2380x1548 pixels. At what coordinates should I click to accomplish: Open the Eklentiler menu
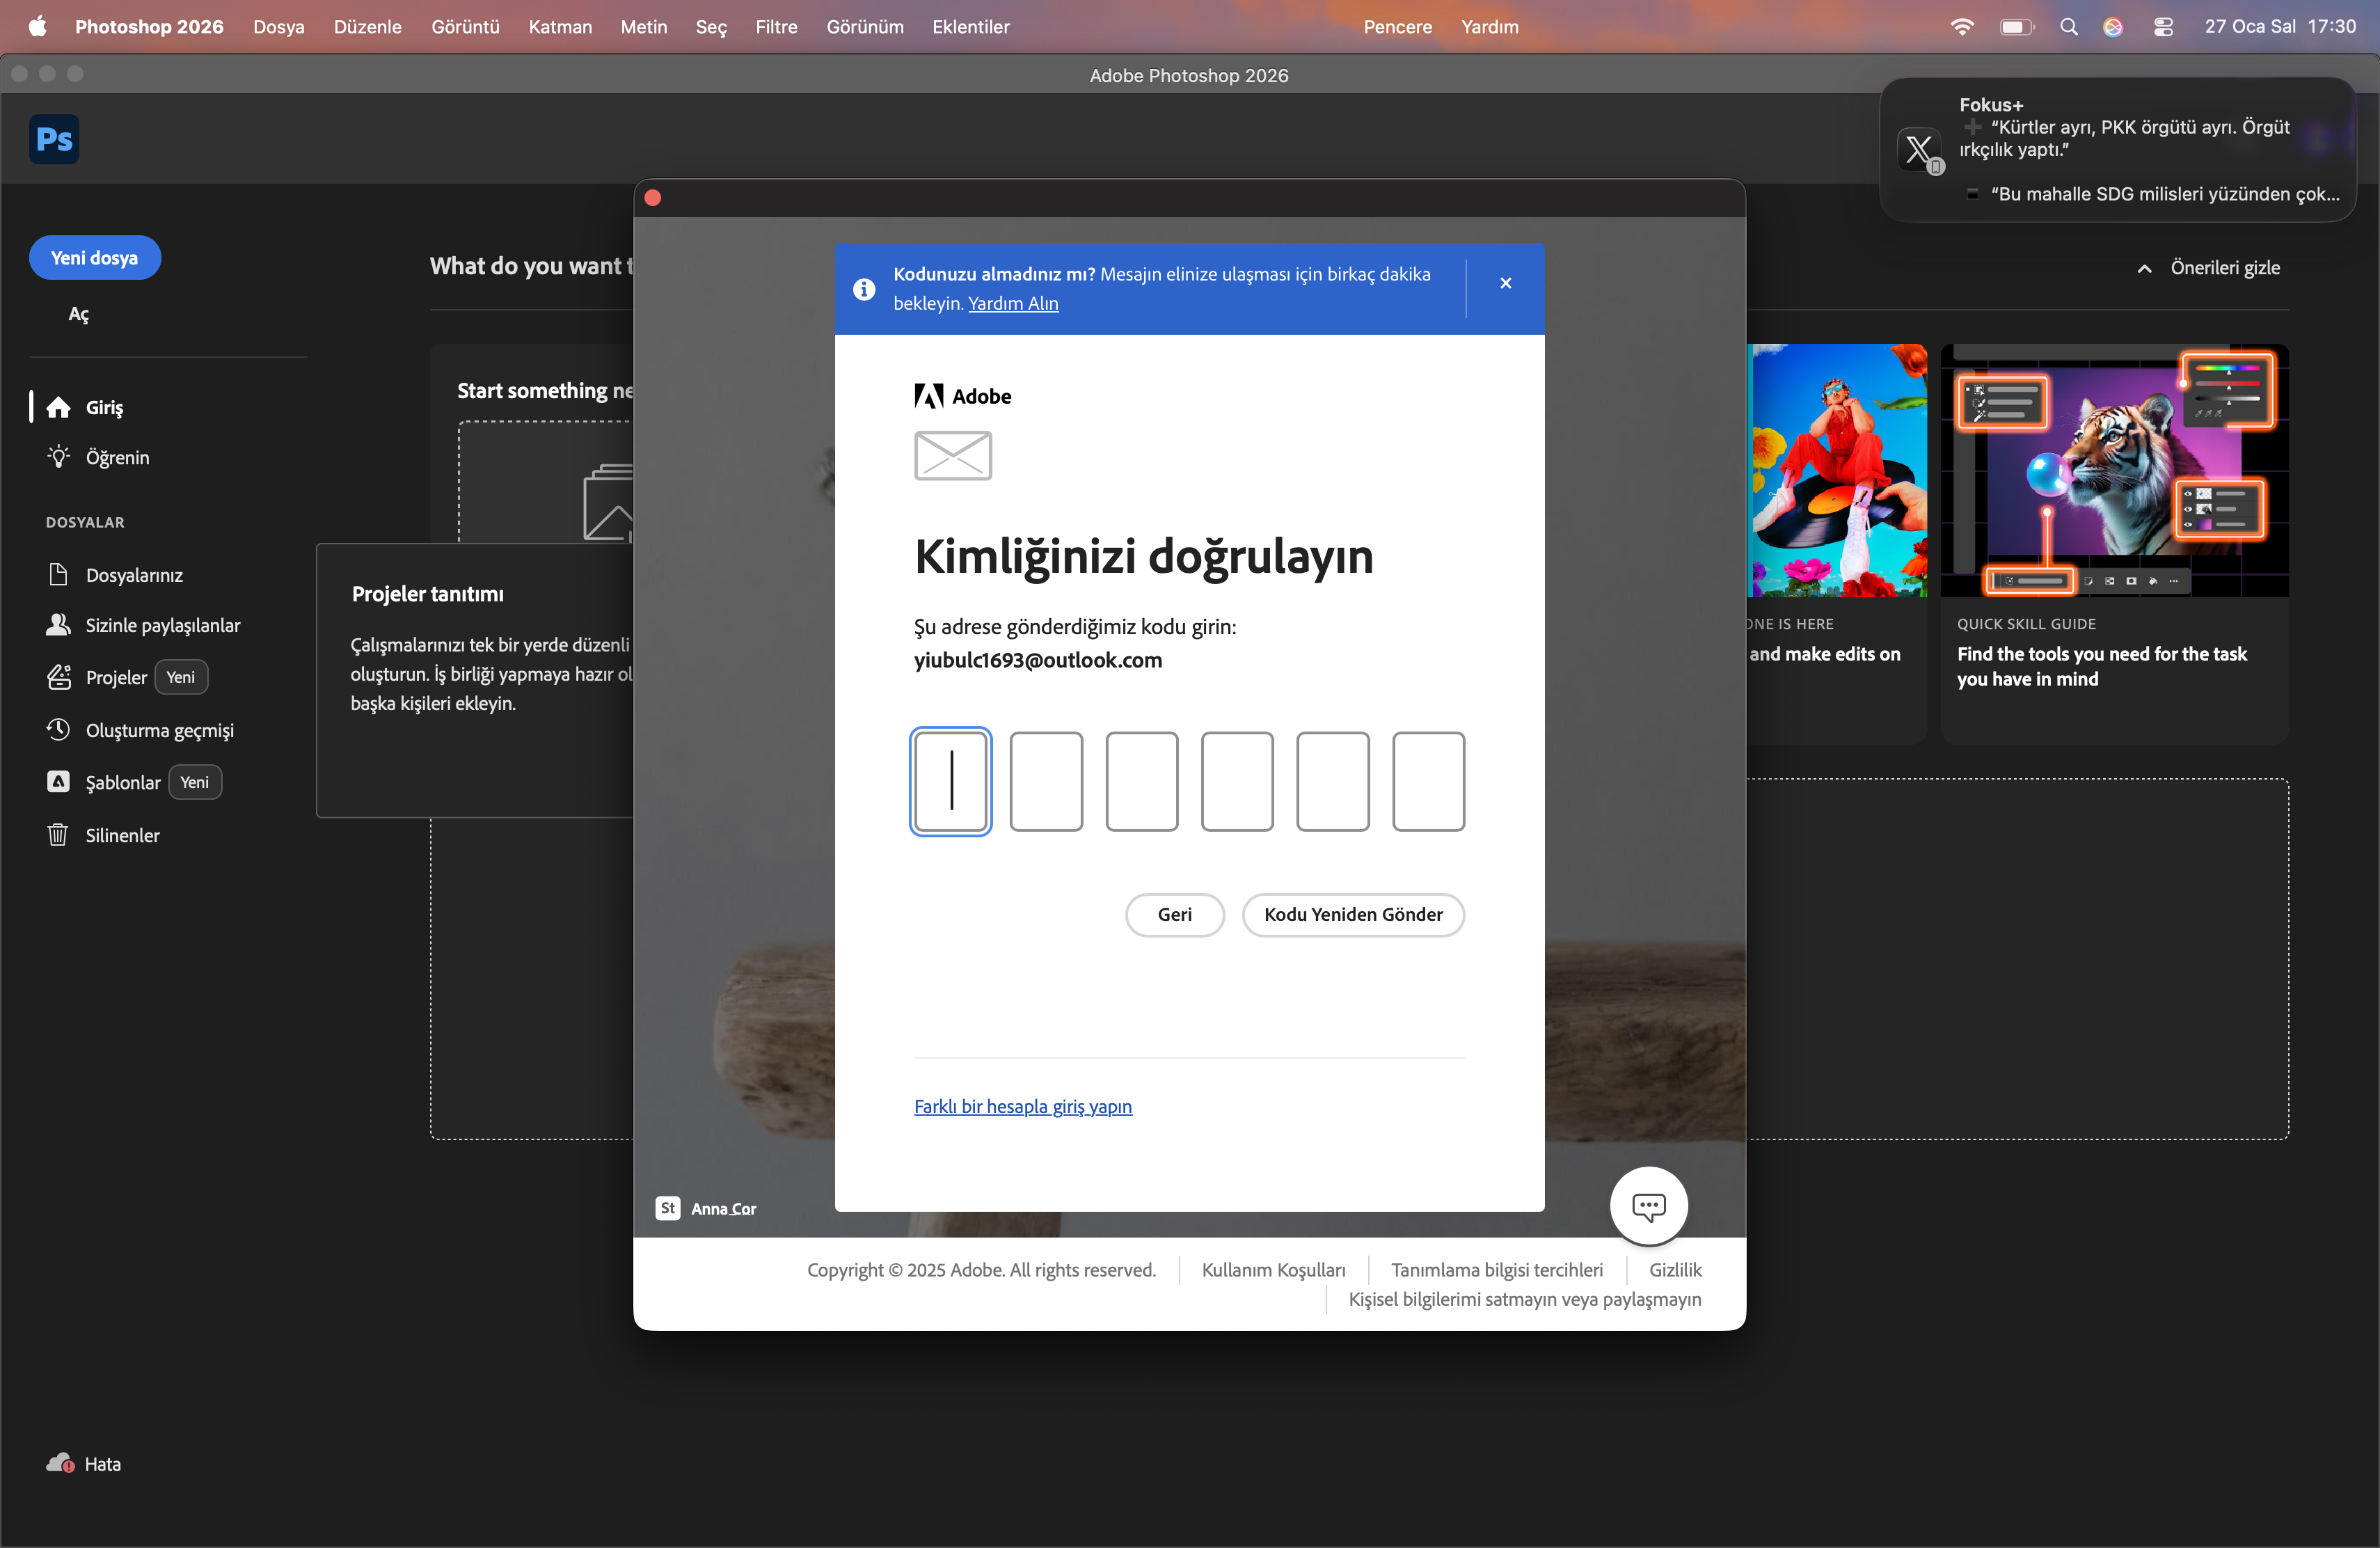point(971,27)
